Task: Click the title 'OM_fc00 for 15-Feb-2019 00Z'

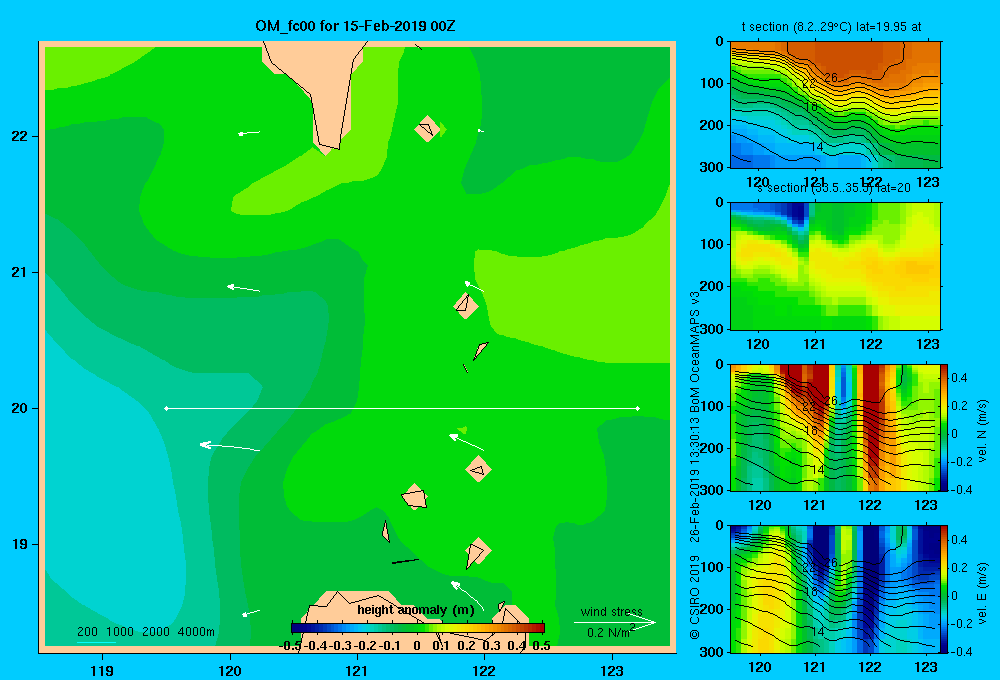Action: [x=355, y=26]
